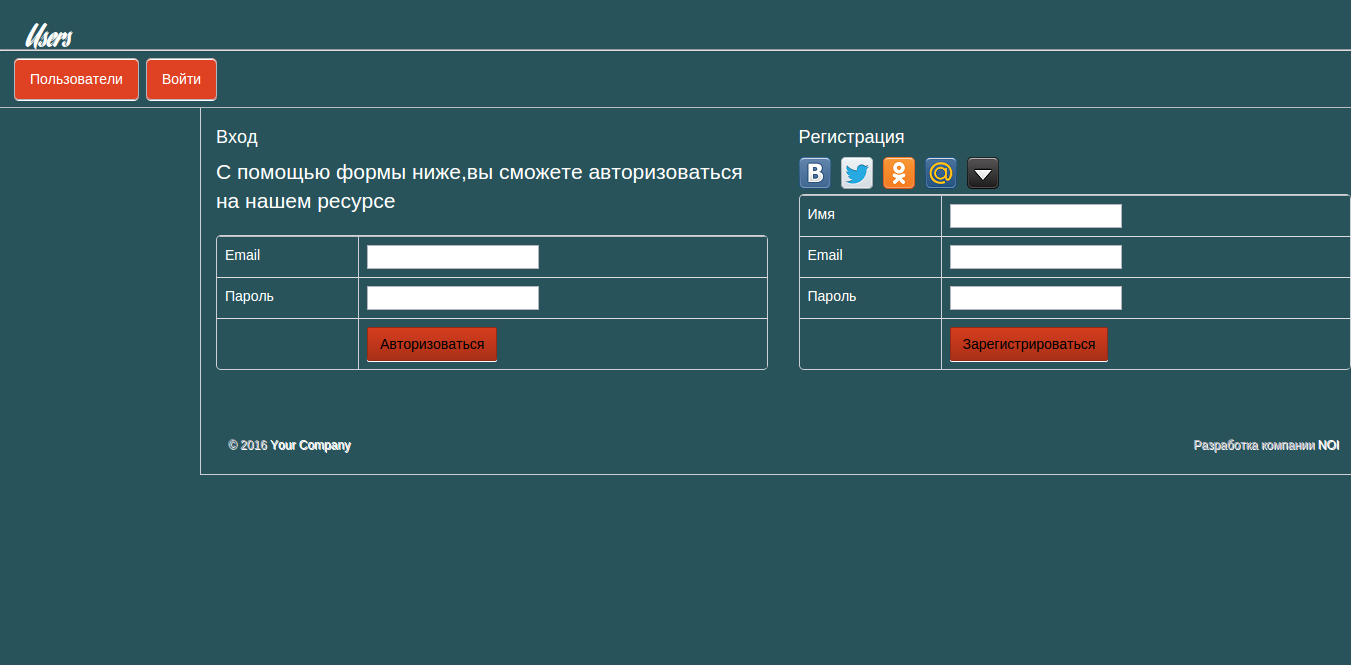Focus the registration Пароль input field
Viewport: 1351px width, 665px height.
1036,298
